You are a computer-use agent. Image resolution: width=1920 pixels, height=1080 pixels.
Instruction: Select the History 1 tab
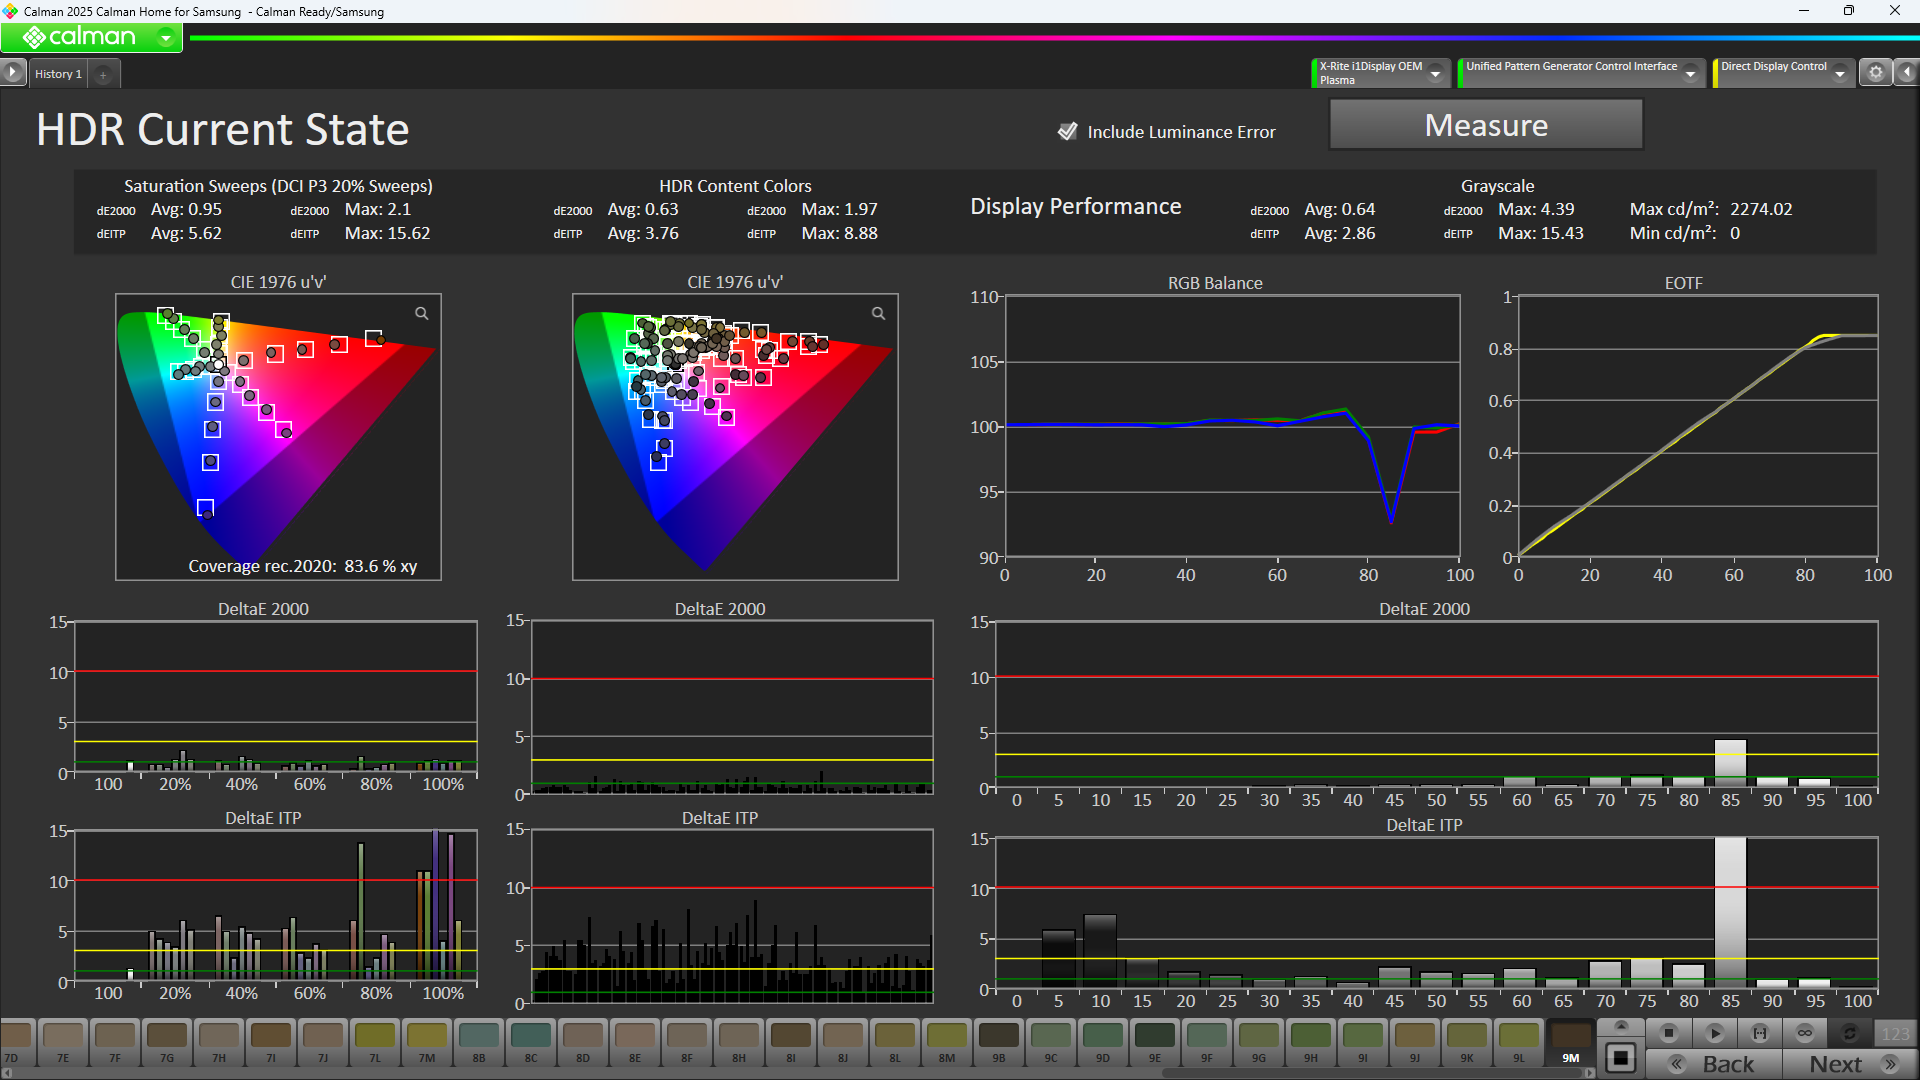pos(58,74)
